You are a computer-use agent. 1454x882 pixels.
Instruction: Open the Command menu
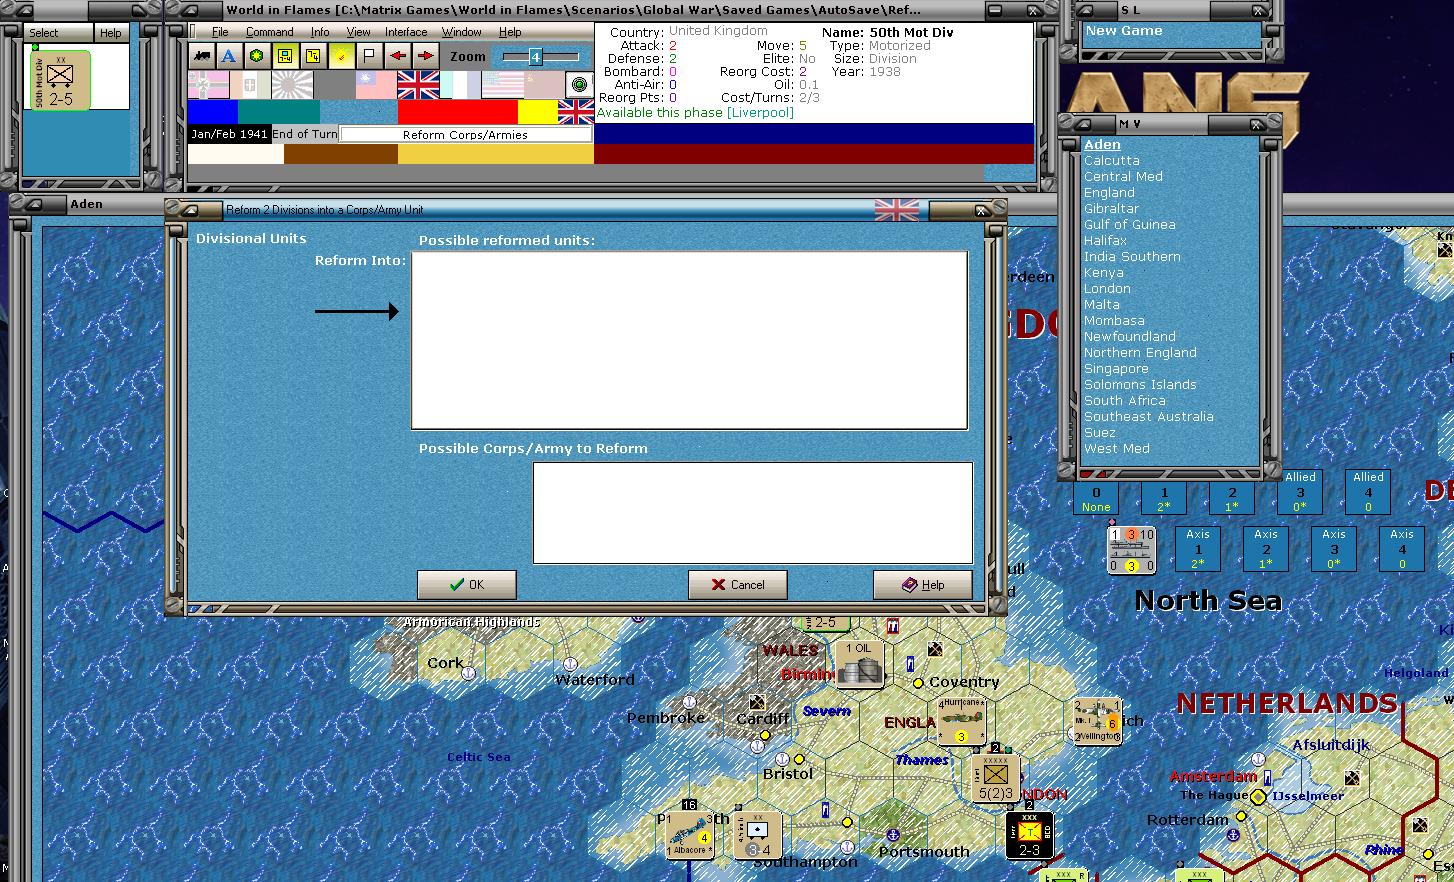(x=269, y=32)
